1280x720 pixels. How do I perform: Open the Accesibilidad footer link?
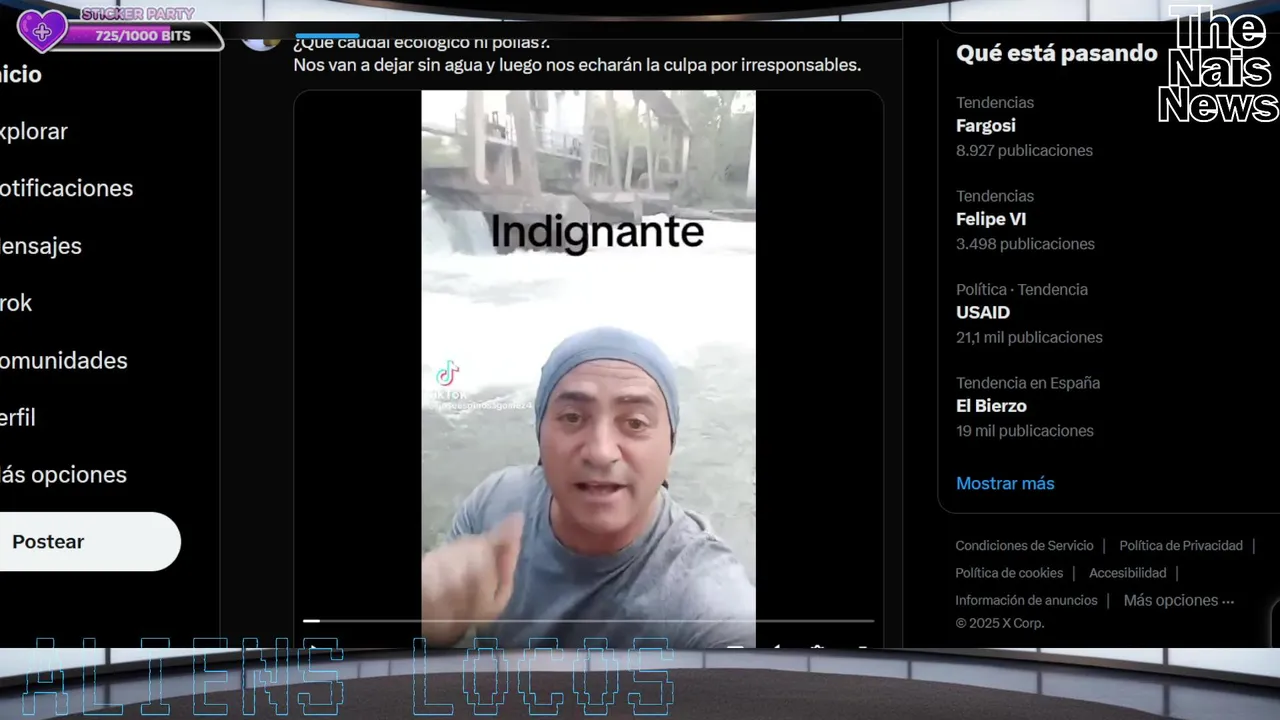pos(1127,573)
